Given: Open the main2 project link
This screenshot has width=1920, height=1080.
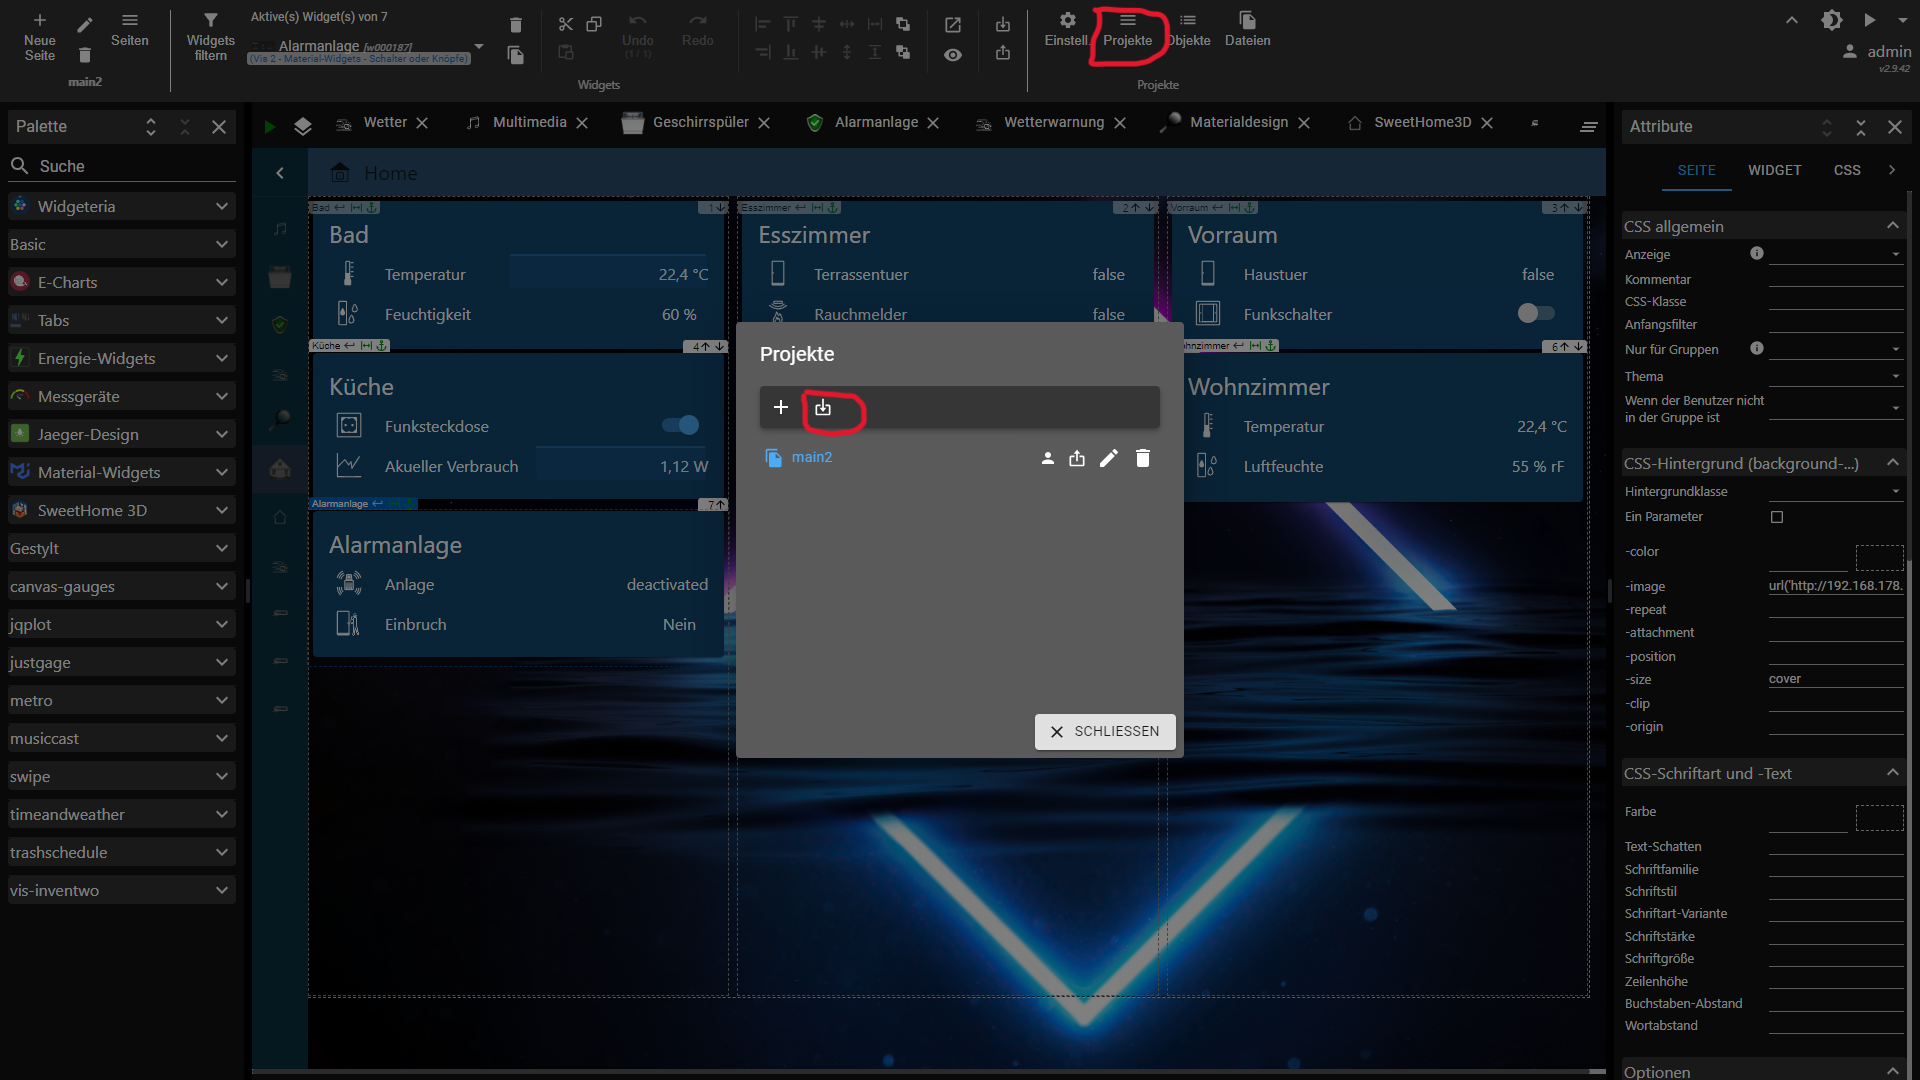Looking at the screenshot, I should click(811, 457).
